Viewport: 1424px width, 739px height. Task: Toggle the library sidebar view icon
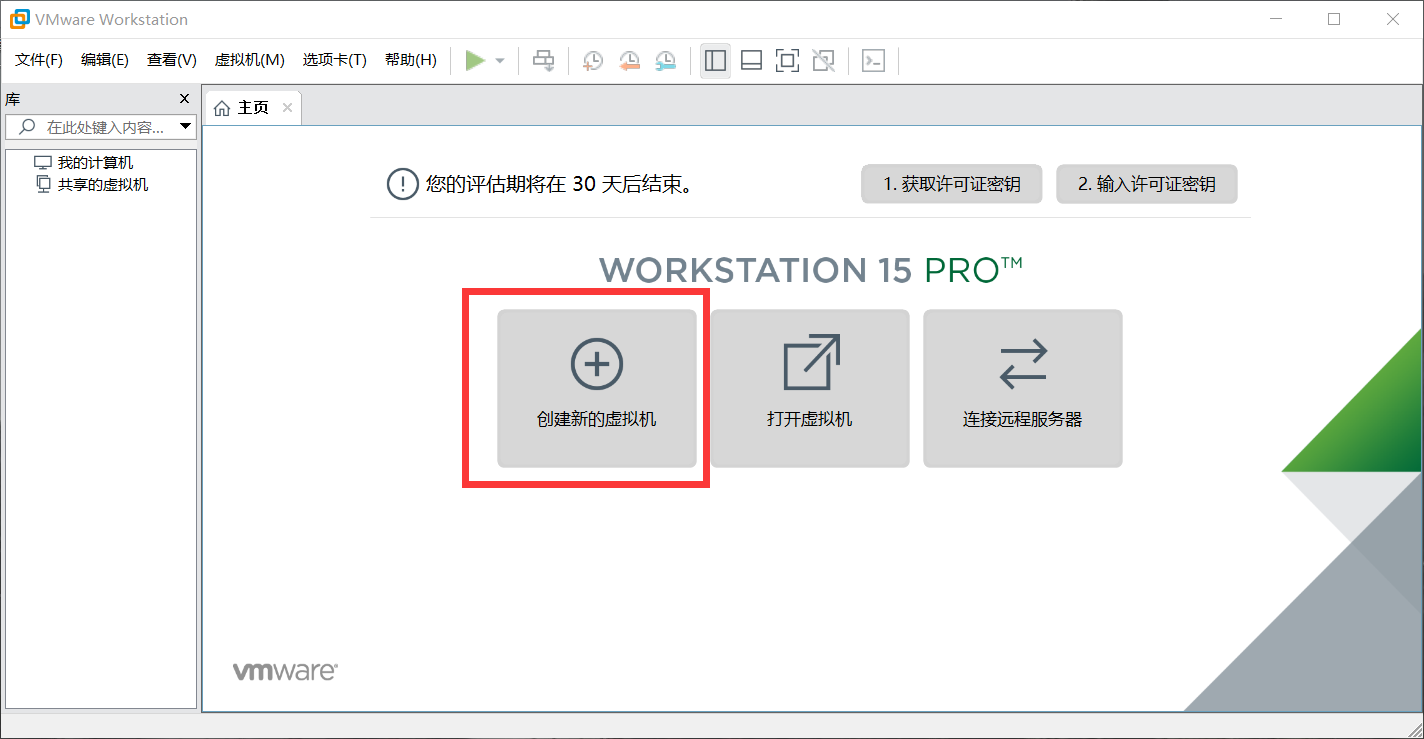click(x=715, y=61)
